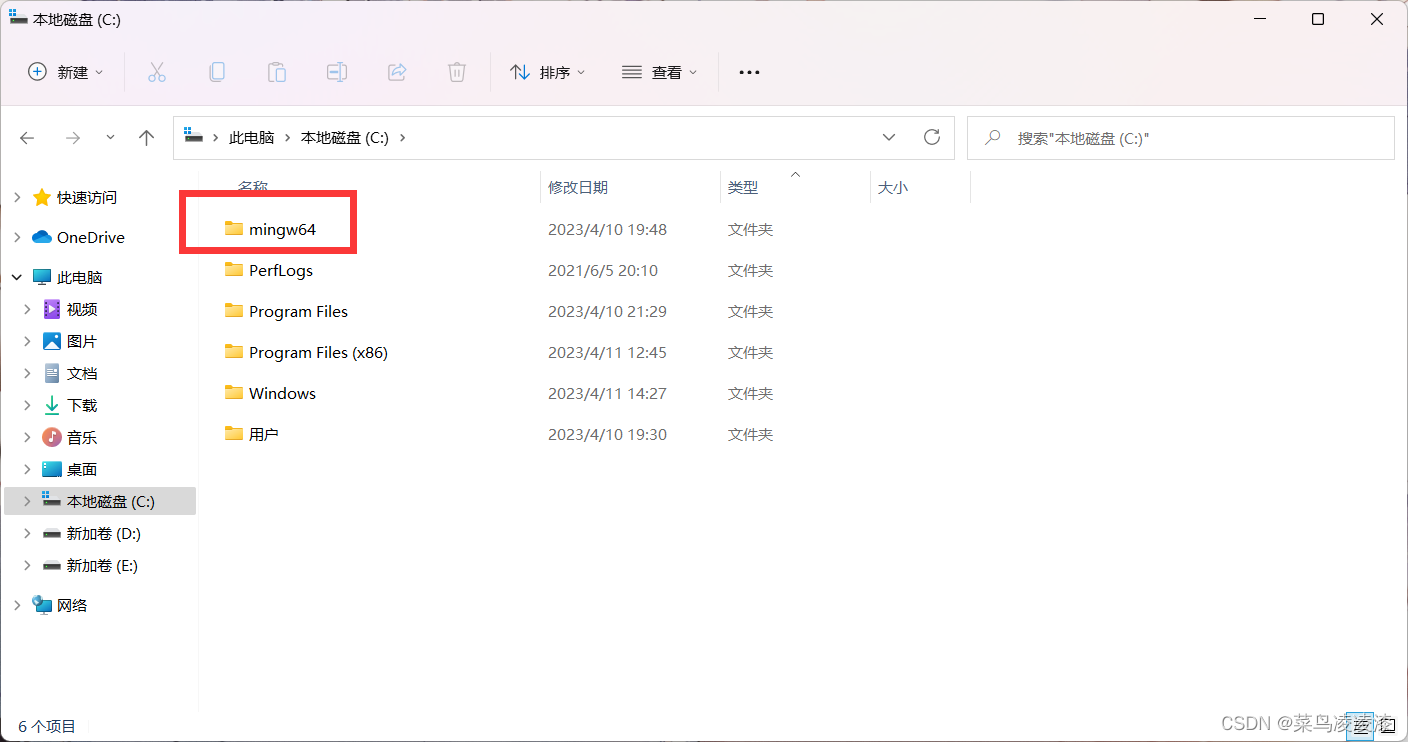1408x742 pixels.
Task: Go back with the left arrow
Action: 27,138
